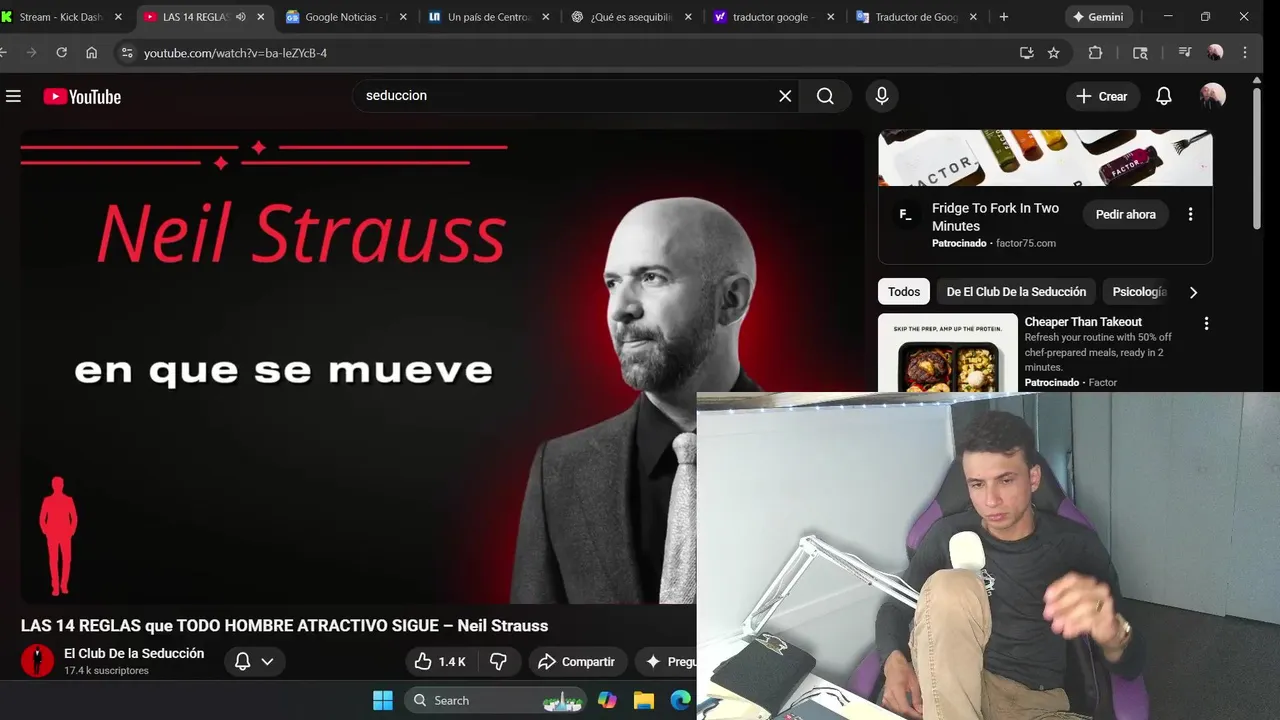The height and width of the screenshot is (720, 1280).
Task: Click the '1.4 K' likes count
Action: pyautogui.click(x=452, y=662)
